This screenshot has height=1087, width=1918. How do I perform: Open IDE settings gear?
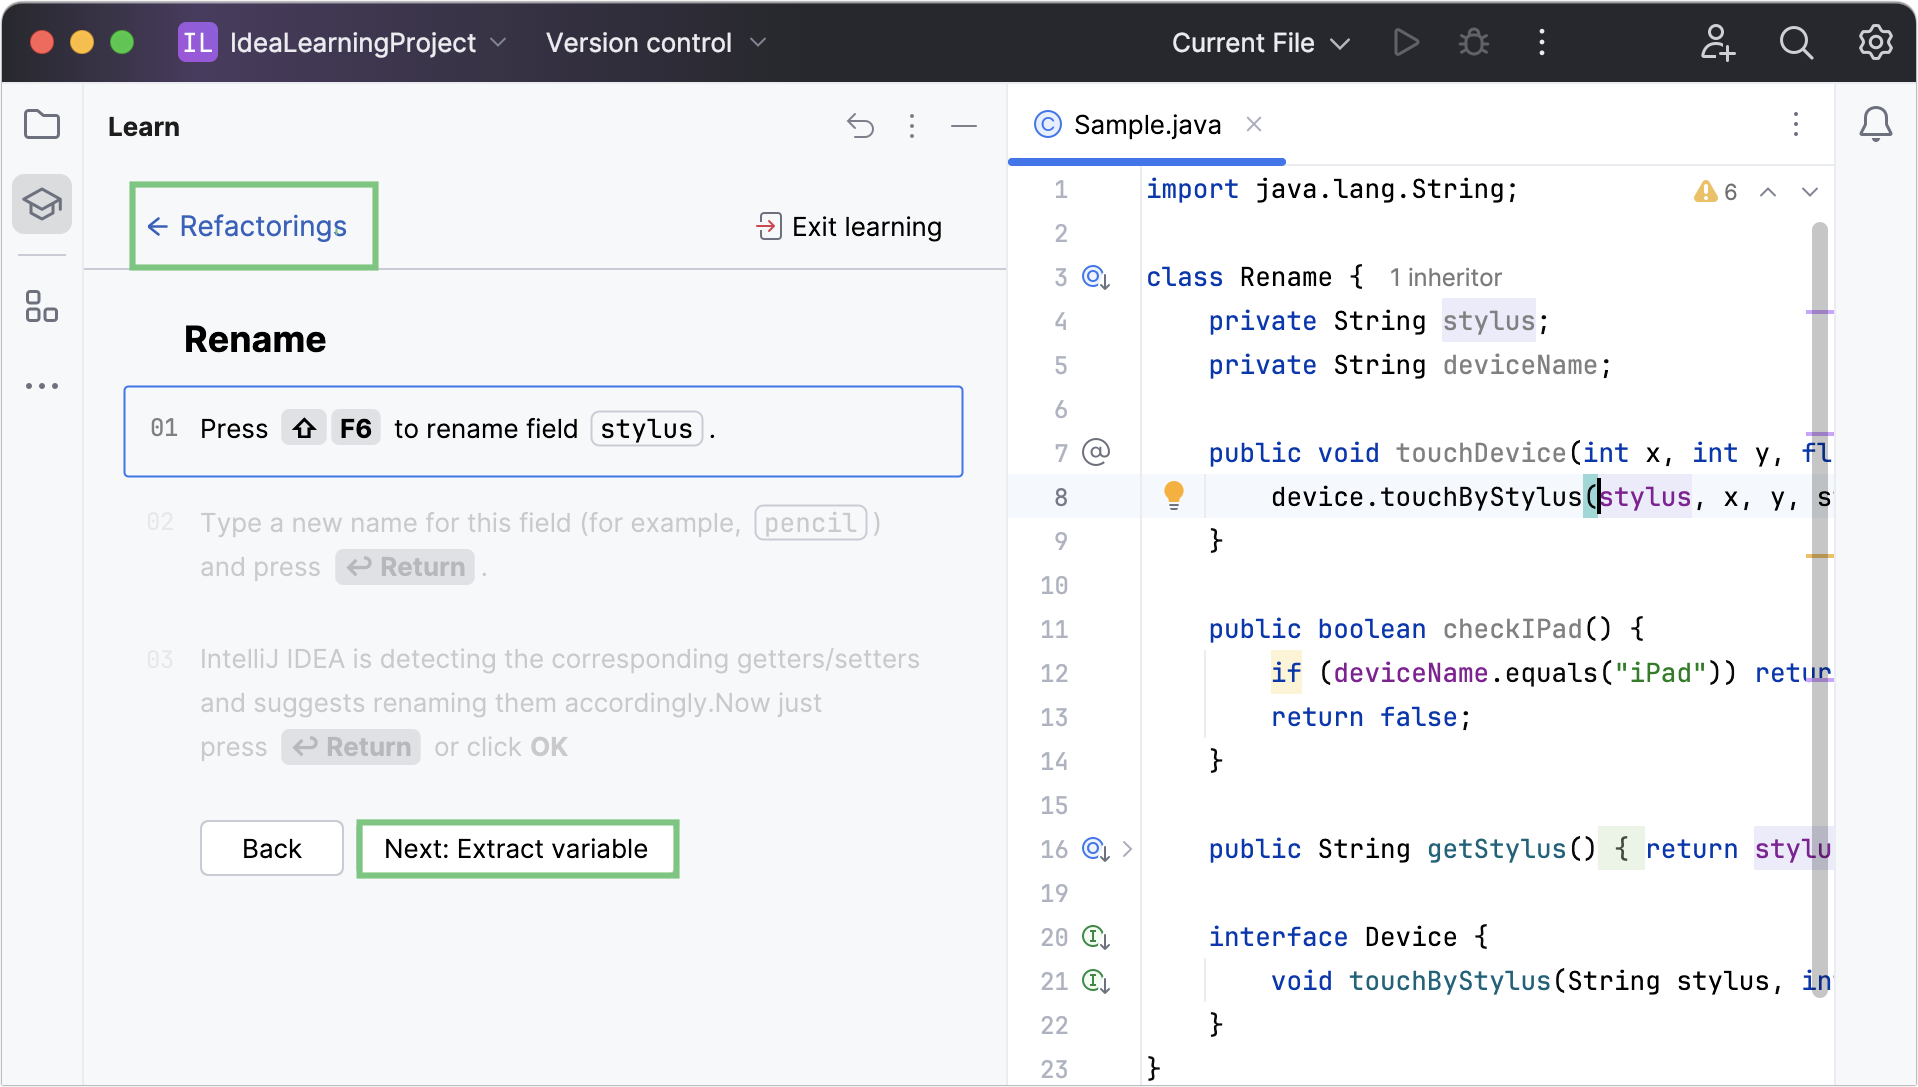point(1875,43)
